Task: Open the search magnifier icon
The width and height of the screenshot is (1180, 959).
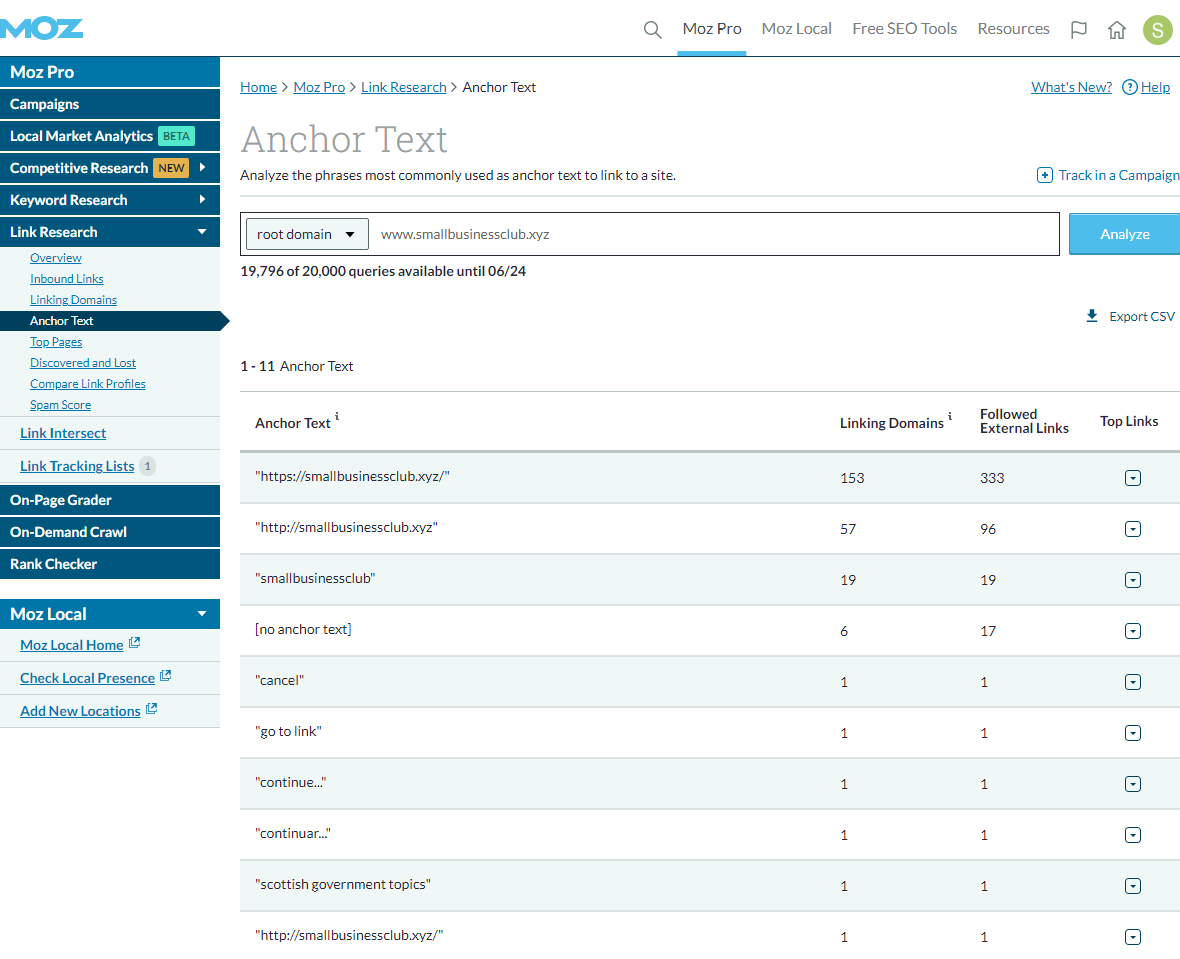Action: (652, 29)
